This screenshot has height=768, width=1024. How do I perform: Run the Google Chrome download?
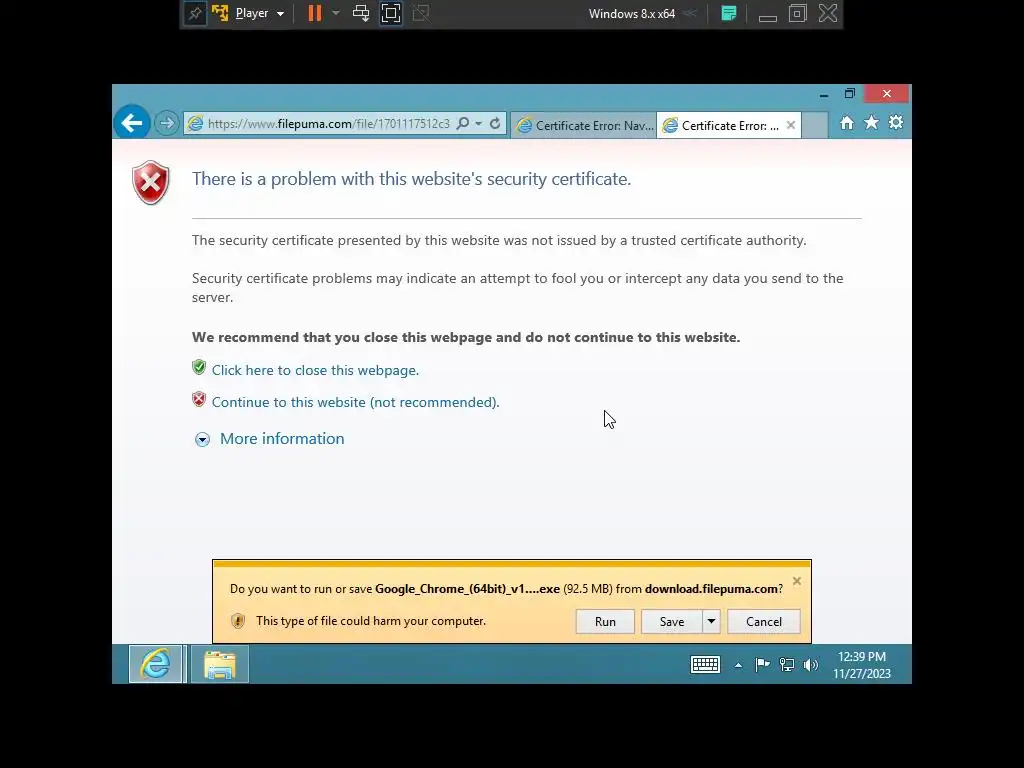pos(605,622)
